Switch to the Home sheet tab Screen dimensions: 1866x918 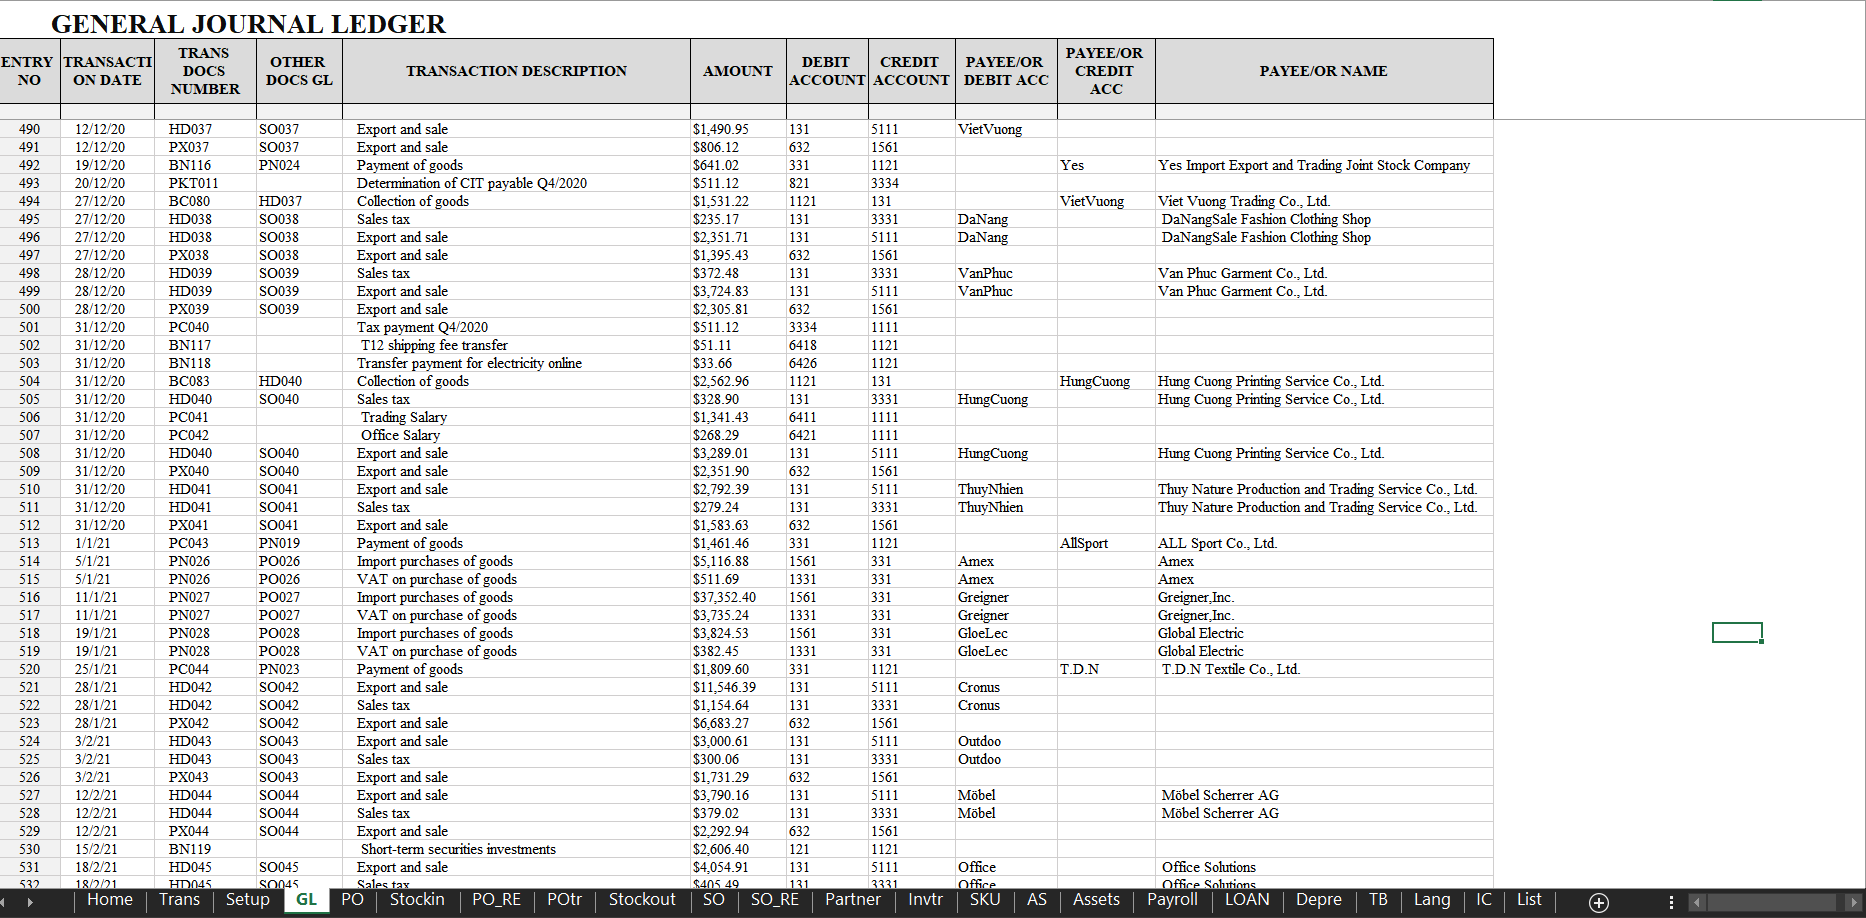pyautogui.click(x=110, y=899)
